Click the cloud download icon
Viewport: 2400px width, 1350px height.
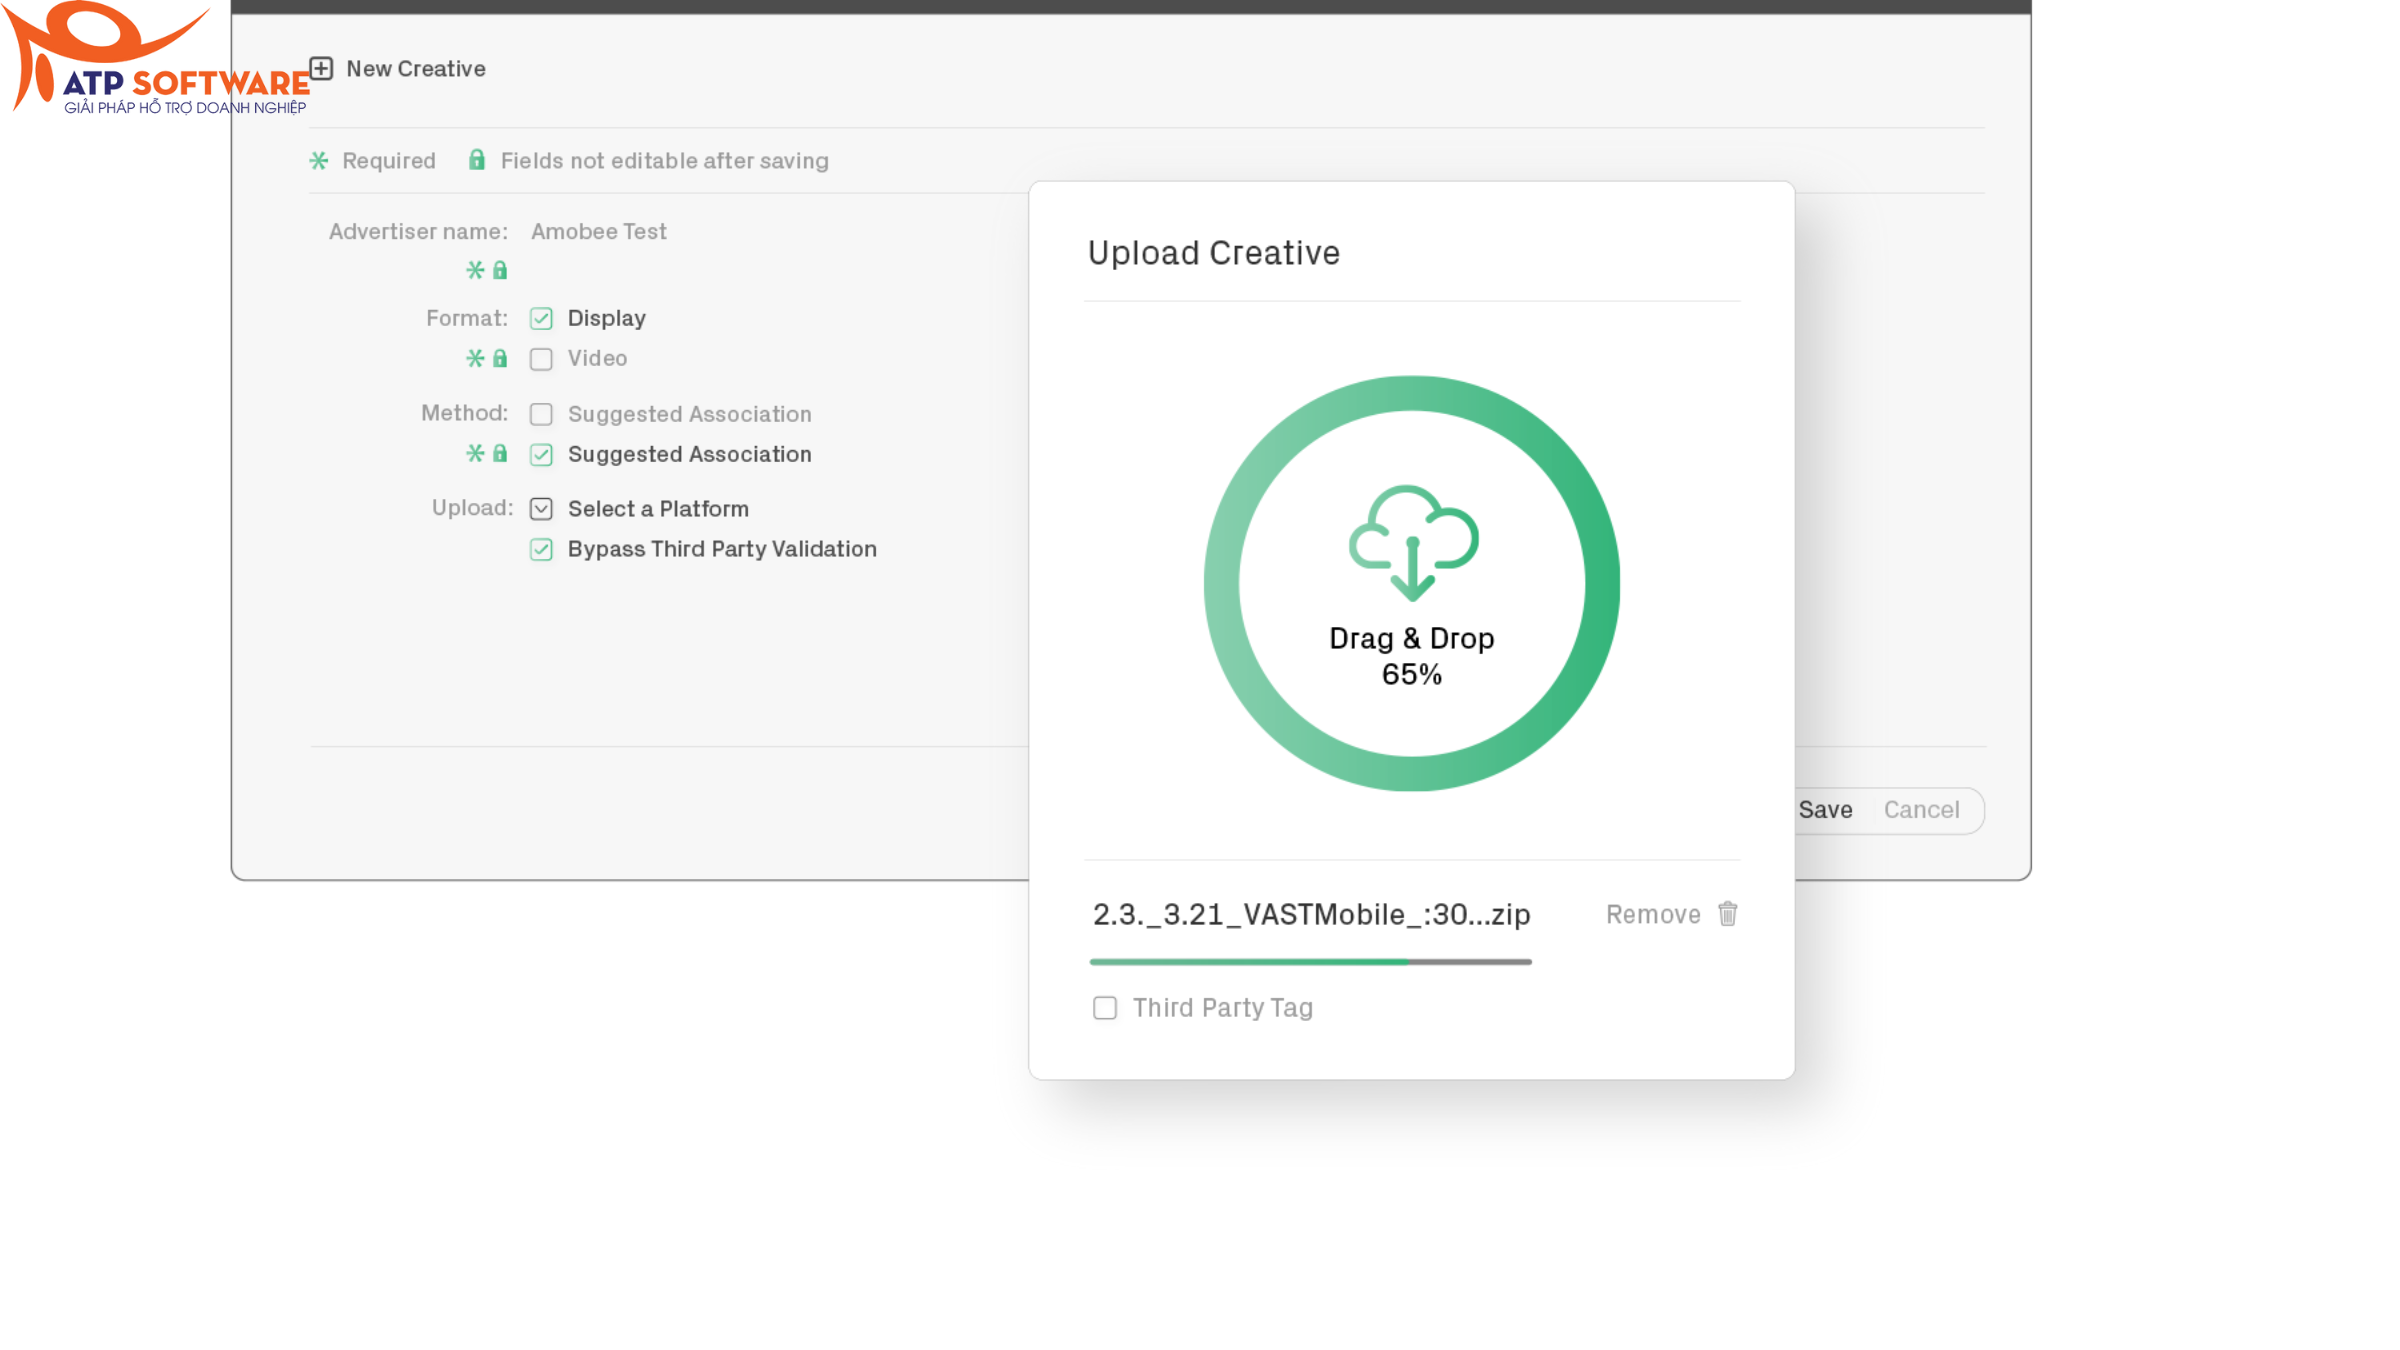point(1412,543)
